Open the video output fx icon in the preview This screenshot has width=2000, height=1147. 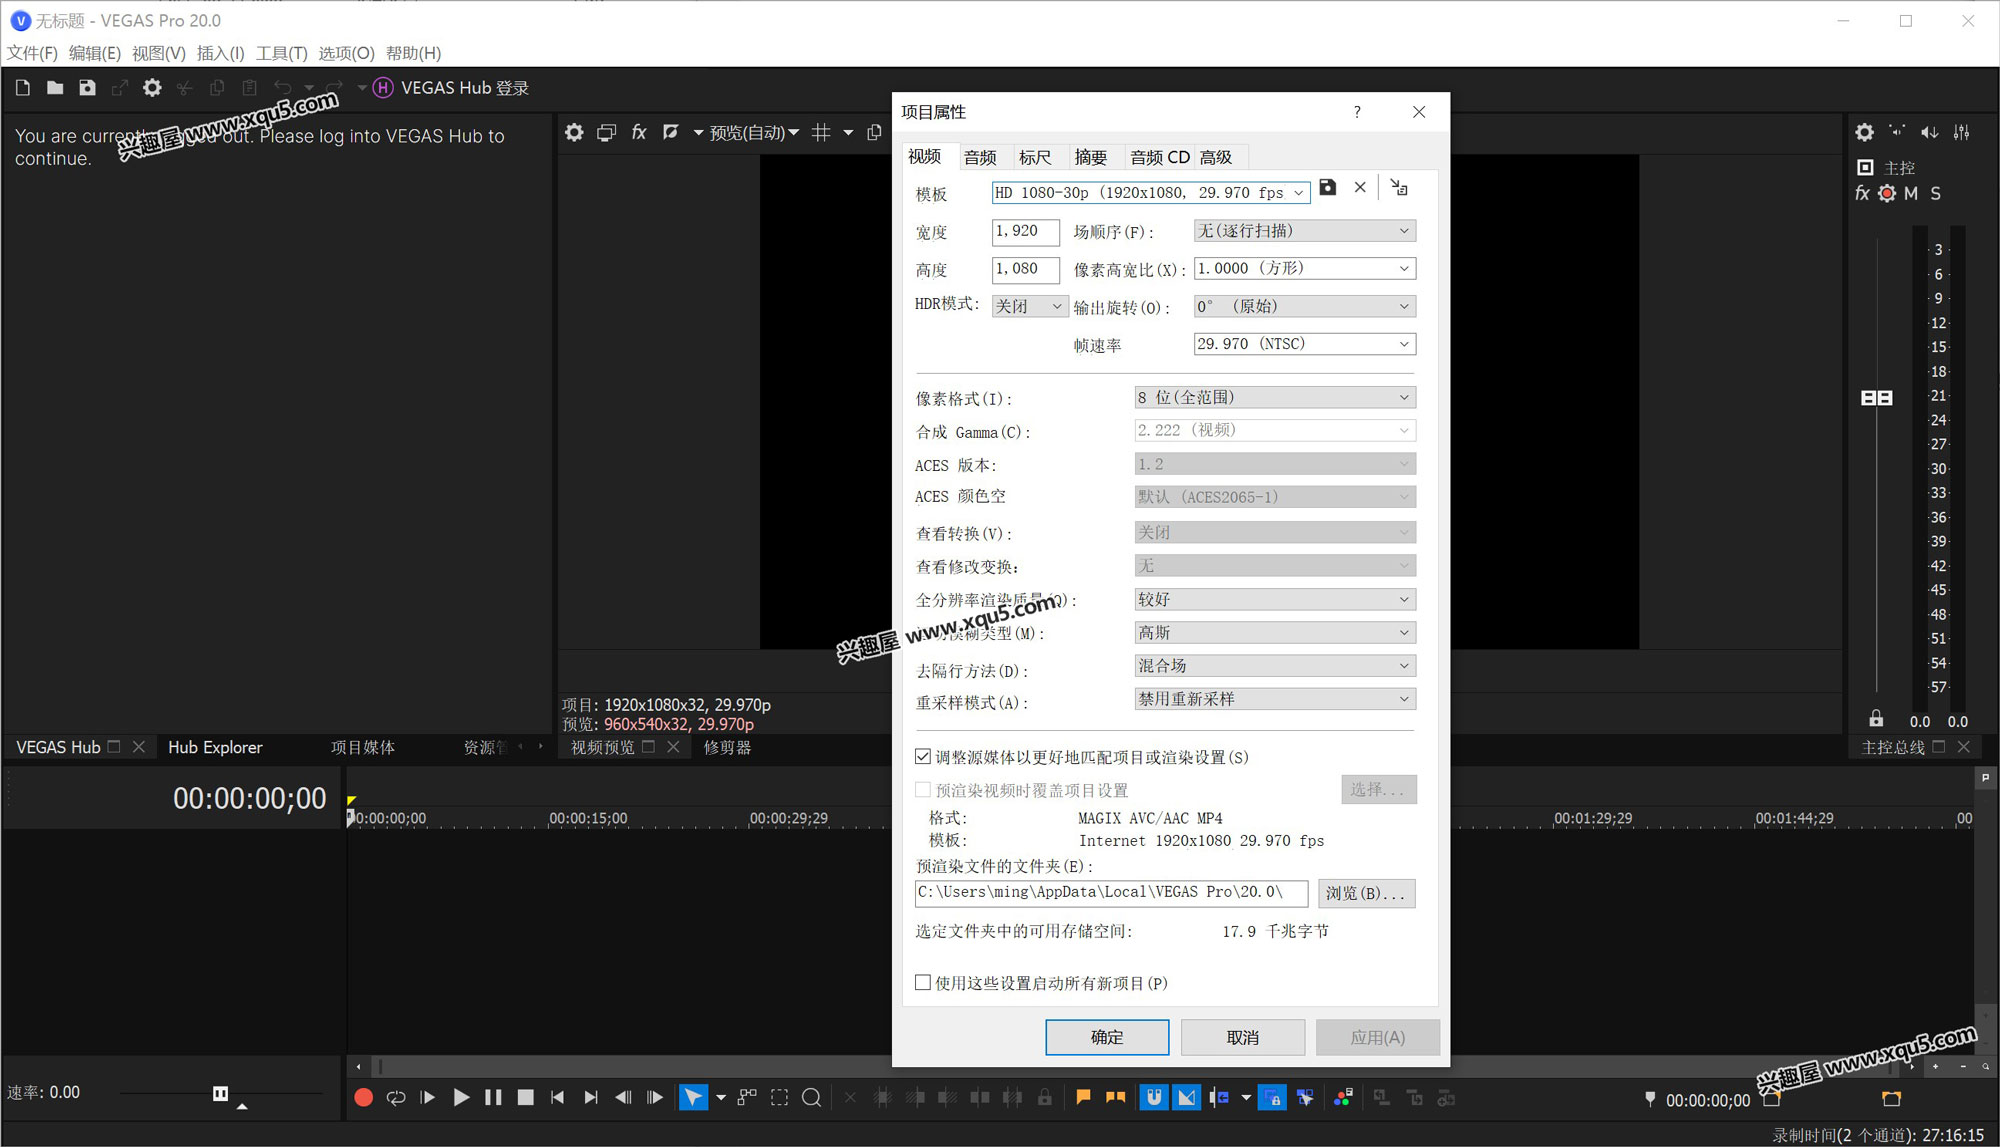coord(639,132)
